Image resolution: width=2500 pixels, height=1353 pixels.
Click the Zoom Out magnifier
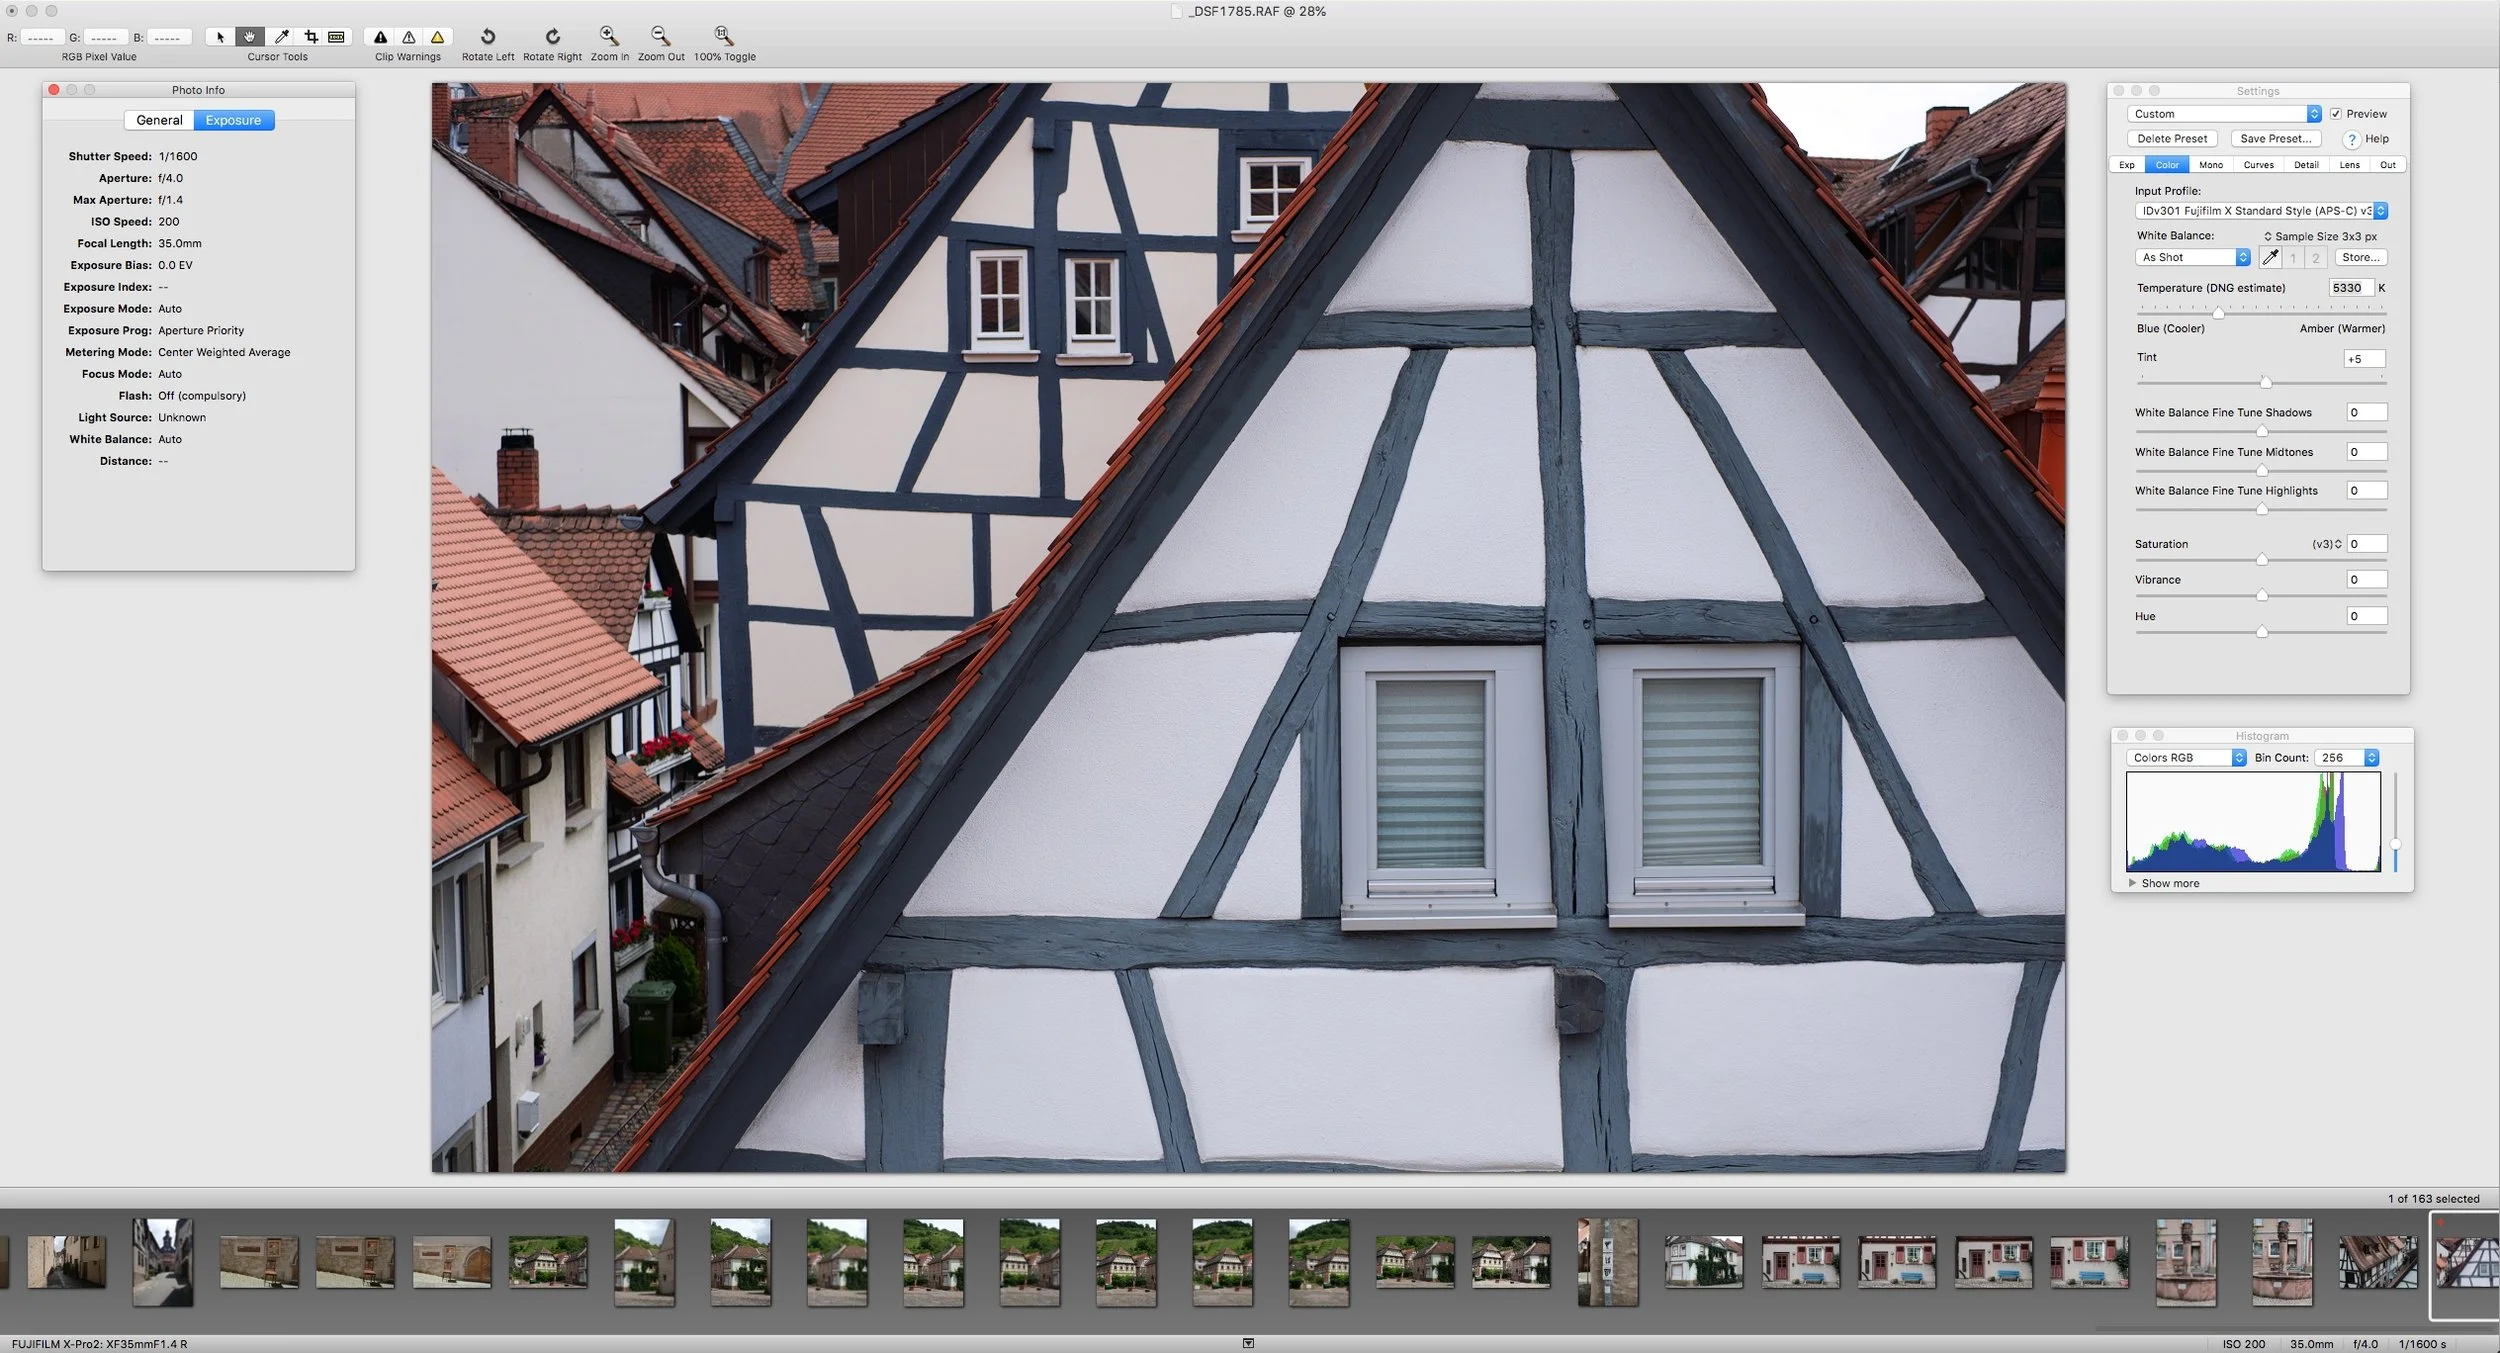661,36
